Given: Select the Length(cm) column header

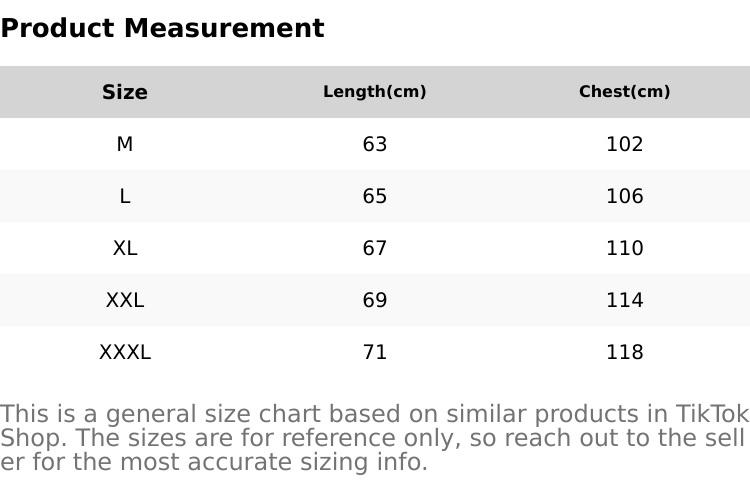Looking at the screenshot, I should (375, 91).
